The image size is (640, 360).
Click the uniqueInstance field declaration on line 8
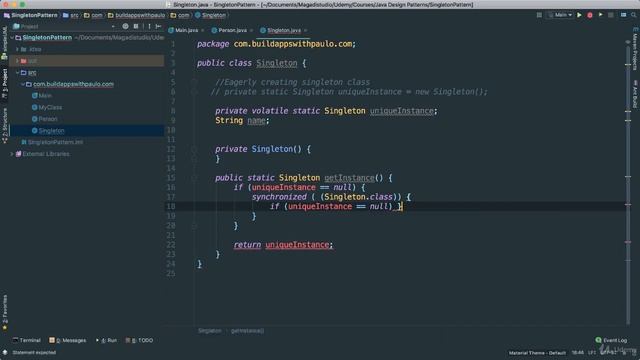[x=402, y=111]
